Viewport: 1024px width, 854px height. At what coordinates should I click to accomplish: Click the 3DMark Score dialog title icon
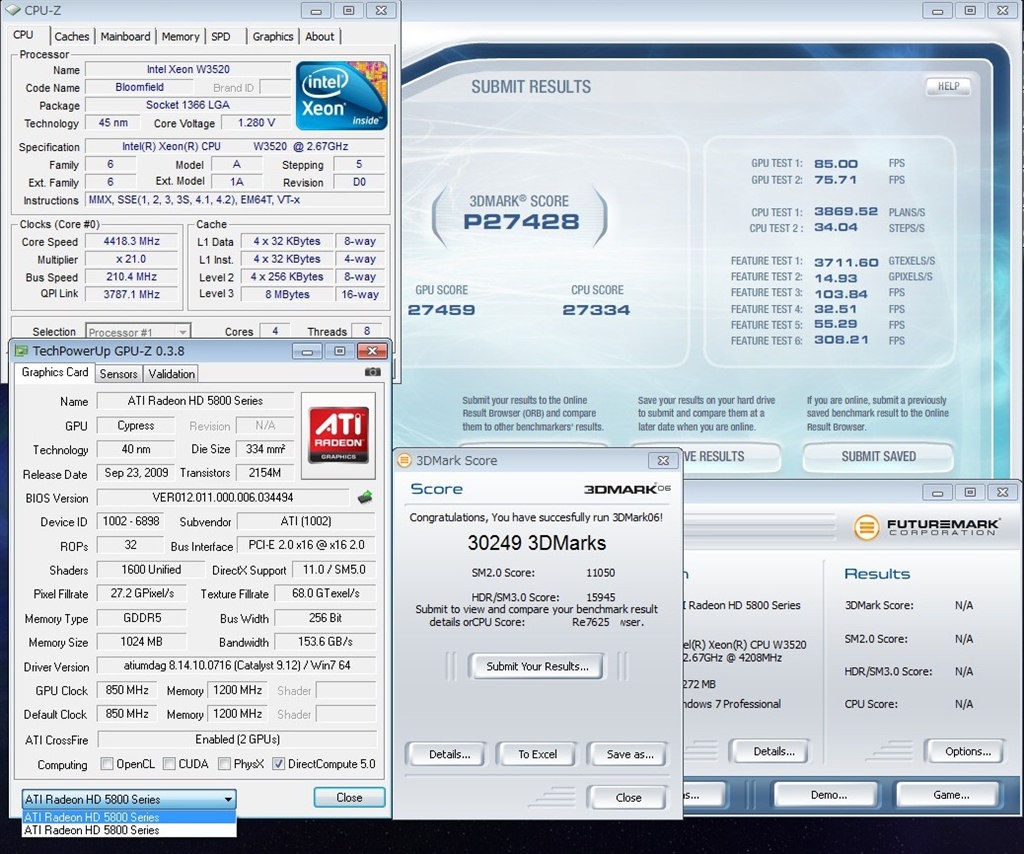(405, 460)
